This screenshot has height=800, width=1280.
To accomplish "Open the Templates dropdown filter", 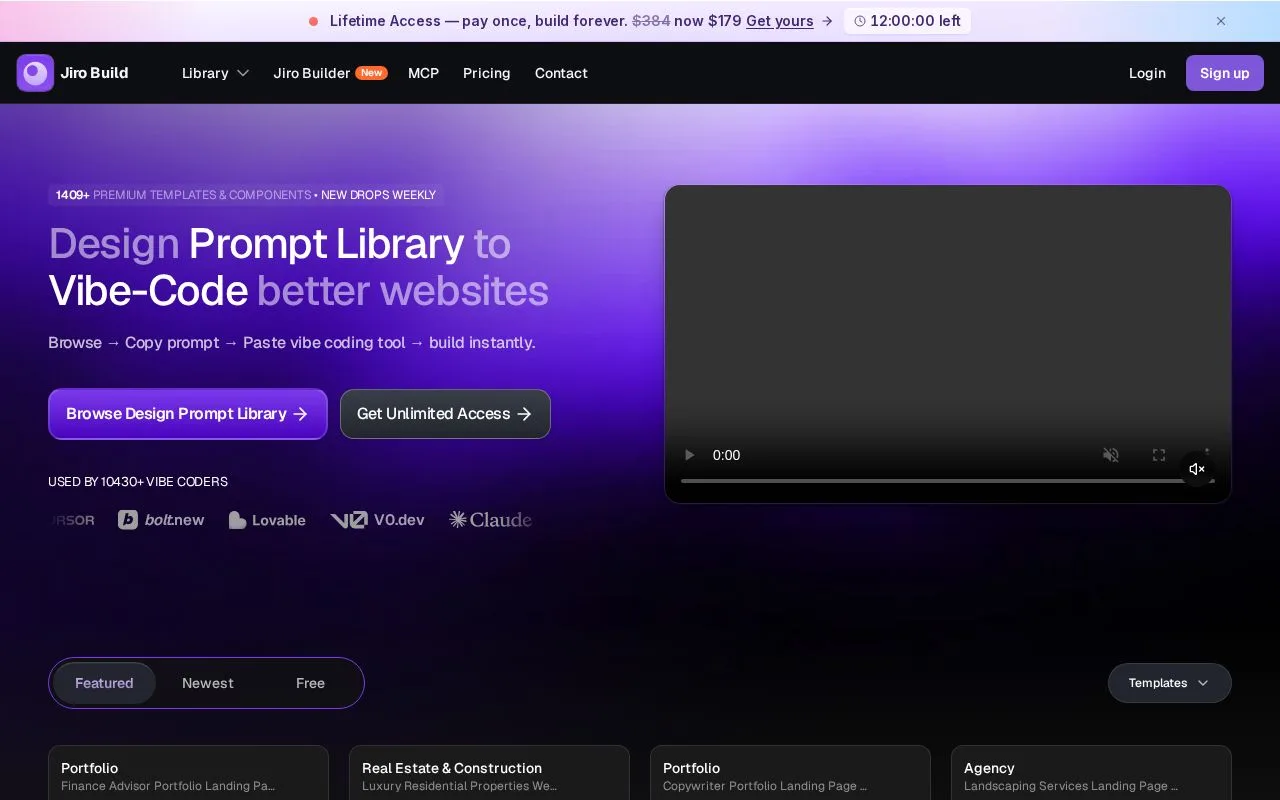I will 1170,683.
